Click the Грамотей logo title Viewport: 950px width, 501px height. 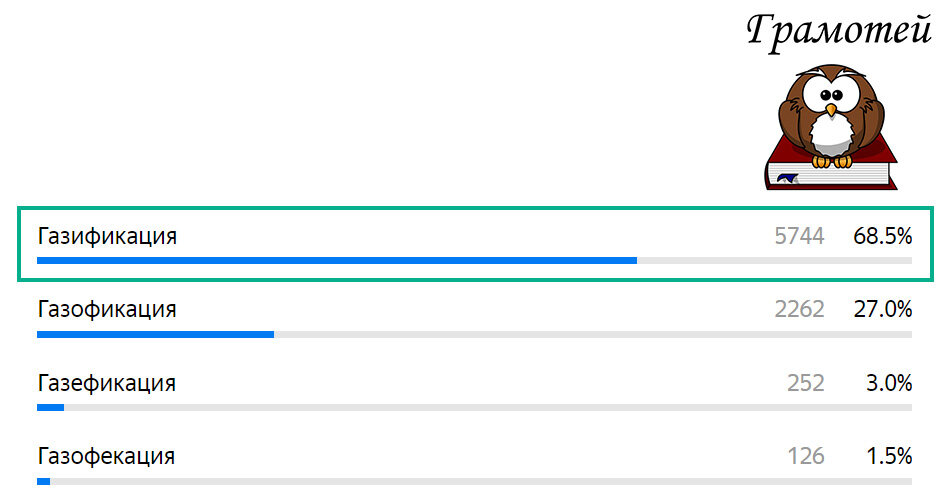[839, 30]
